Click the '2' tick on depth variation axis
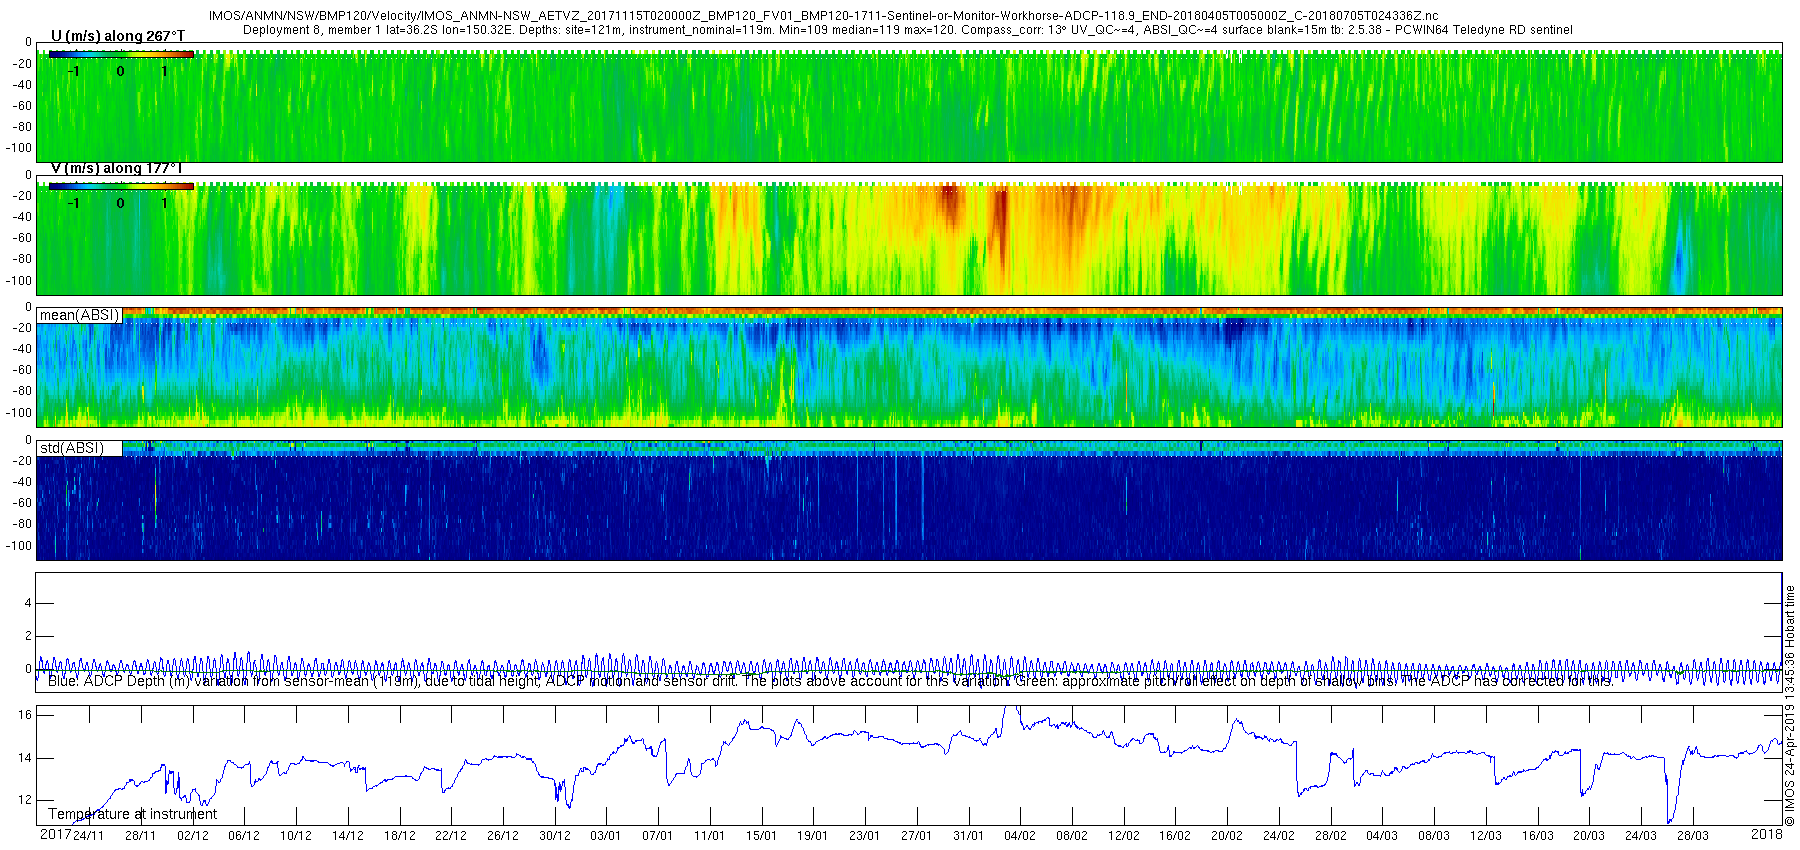Screen dimensions: 1800x850 coord(28,636)
